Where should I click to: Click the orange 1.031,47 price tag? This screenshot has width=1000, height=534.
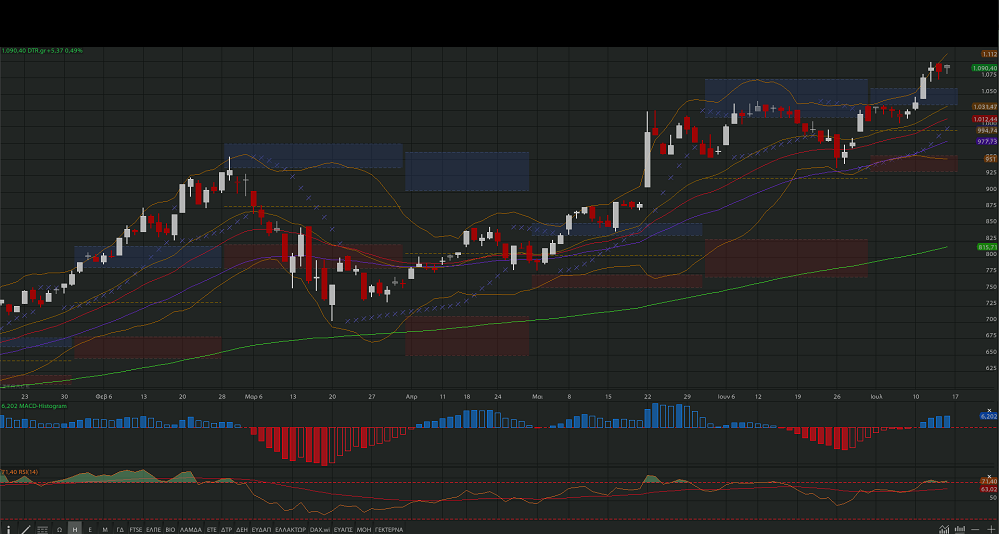point(985,107)
